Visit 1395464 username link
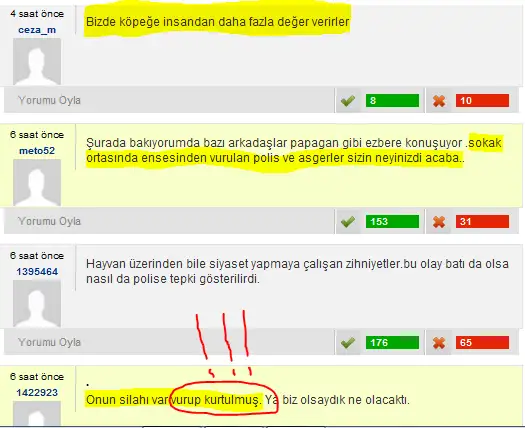525x428 pixels. pyautogui.click(x=37, y=272)
